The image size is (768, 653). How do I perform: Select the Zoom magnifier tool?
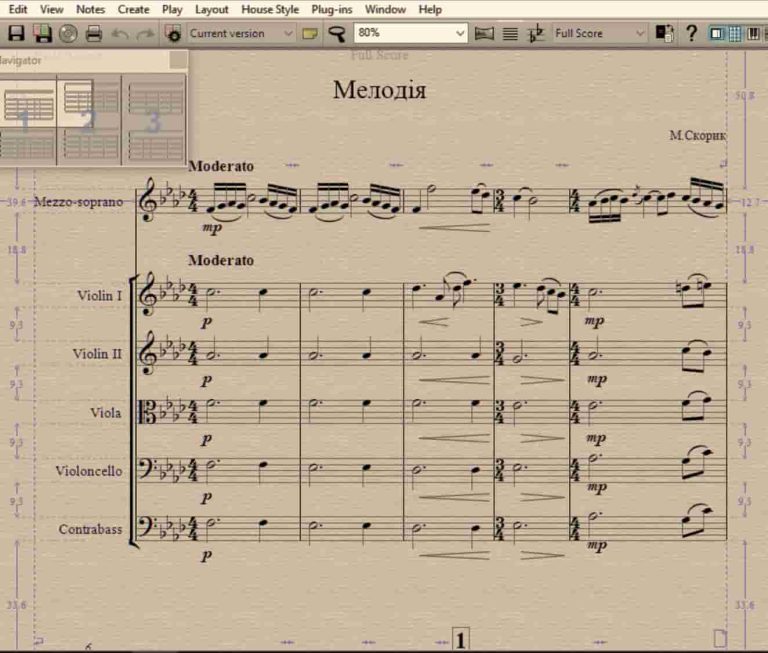336,34
